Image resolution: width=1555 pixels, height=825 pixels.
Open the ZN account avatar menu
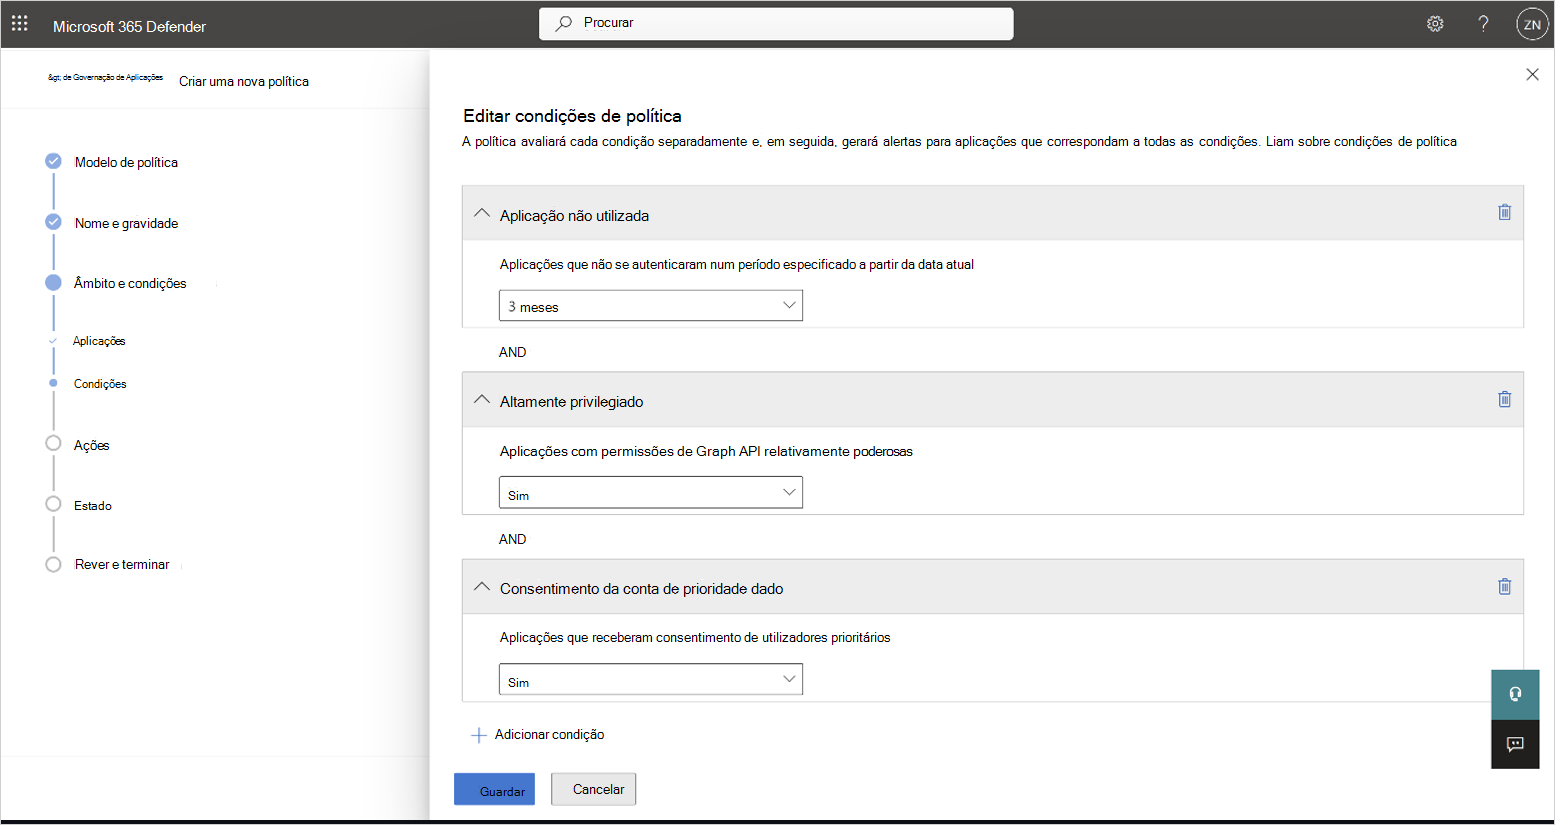pyautogui.click(x=1532, y=23)
